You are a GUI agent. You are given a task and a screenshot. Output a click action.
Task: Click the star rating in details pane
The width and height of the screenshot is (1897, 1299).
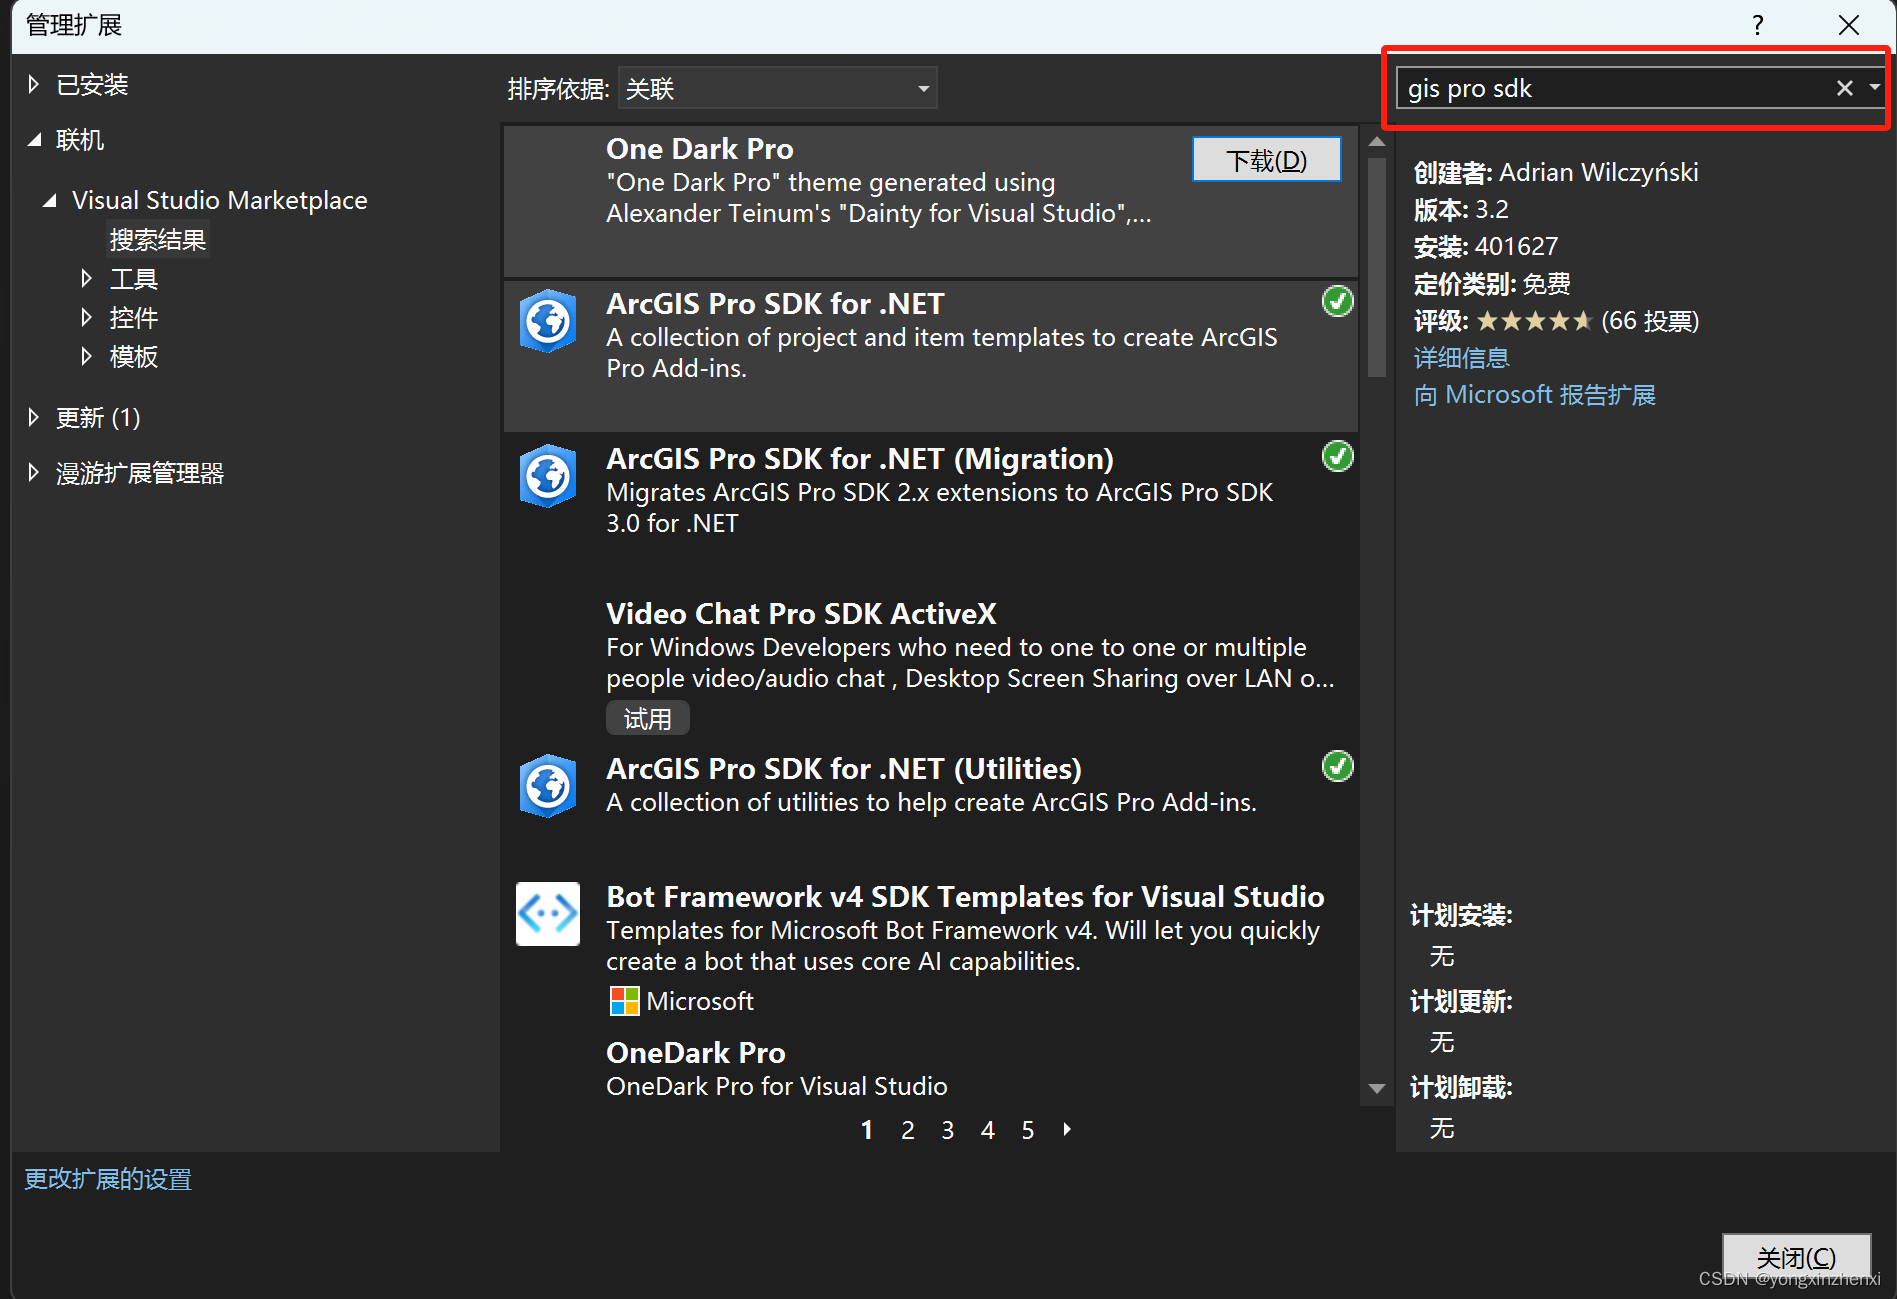tap(1534, 321)
